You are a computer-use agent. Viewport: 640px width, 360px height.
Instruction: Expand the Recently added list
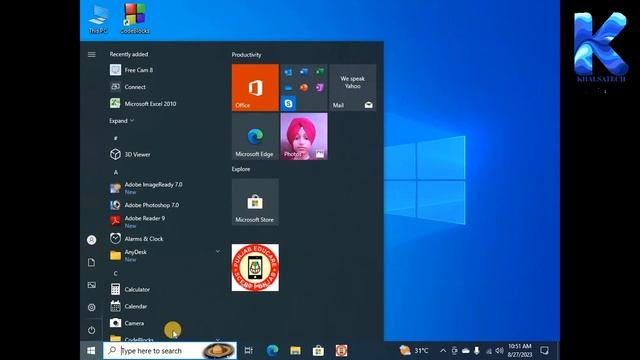point(121,121)
